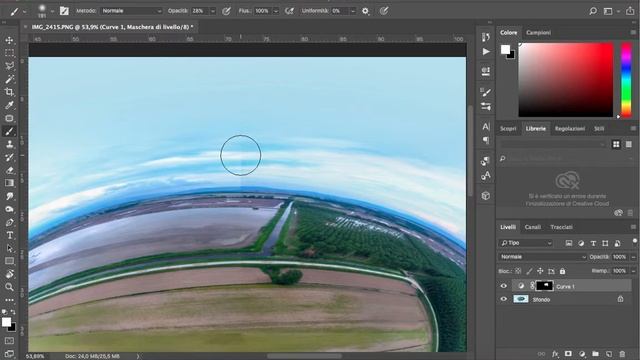
Task: Select the Path Selection tool
Action: [x=9, y=249]
